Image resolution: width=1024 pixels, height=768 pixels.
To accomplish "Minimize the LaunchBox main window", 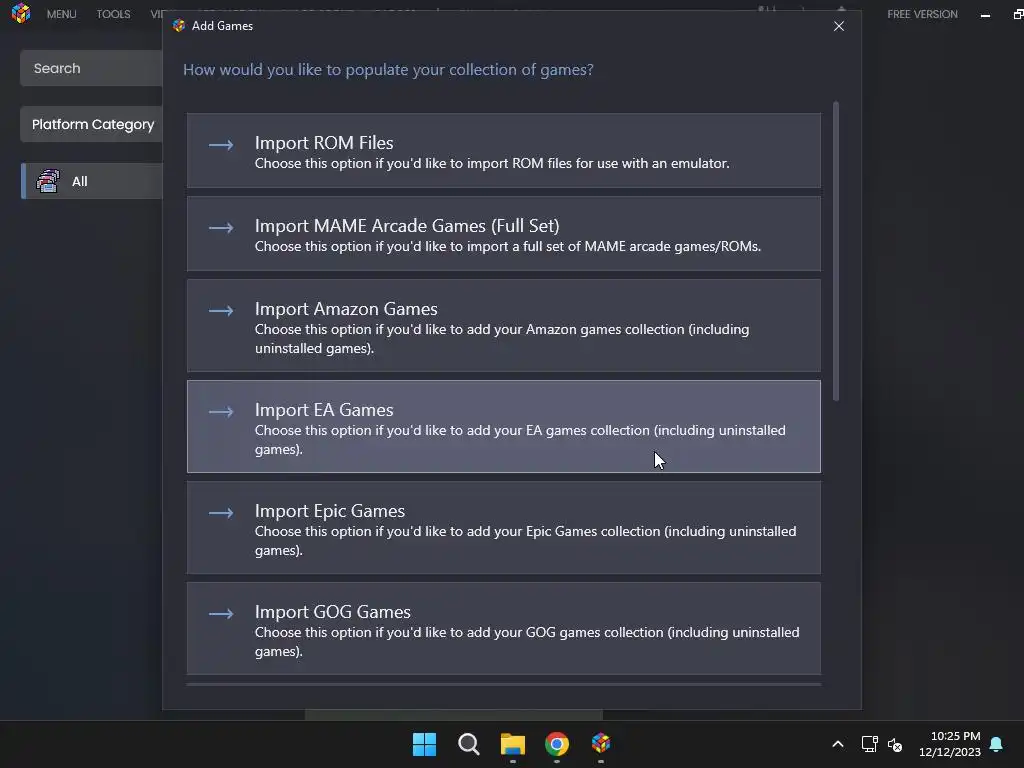I will (x=985, y=14).
